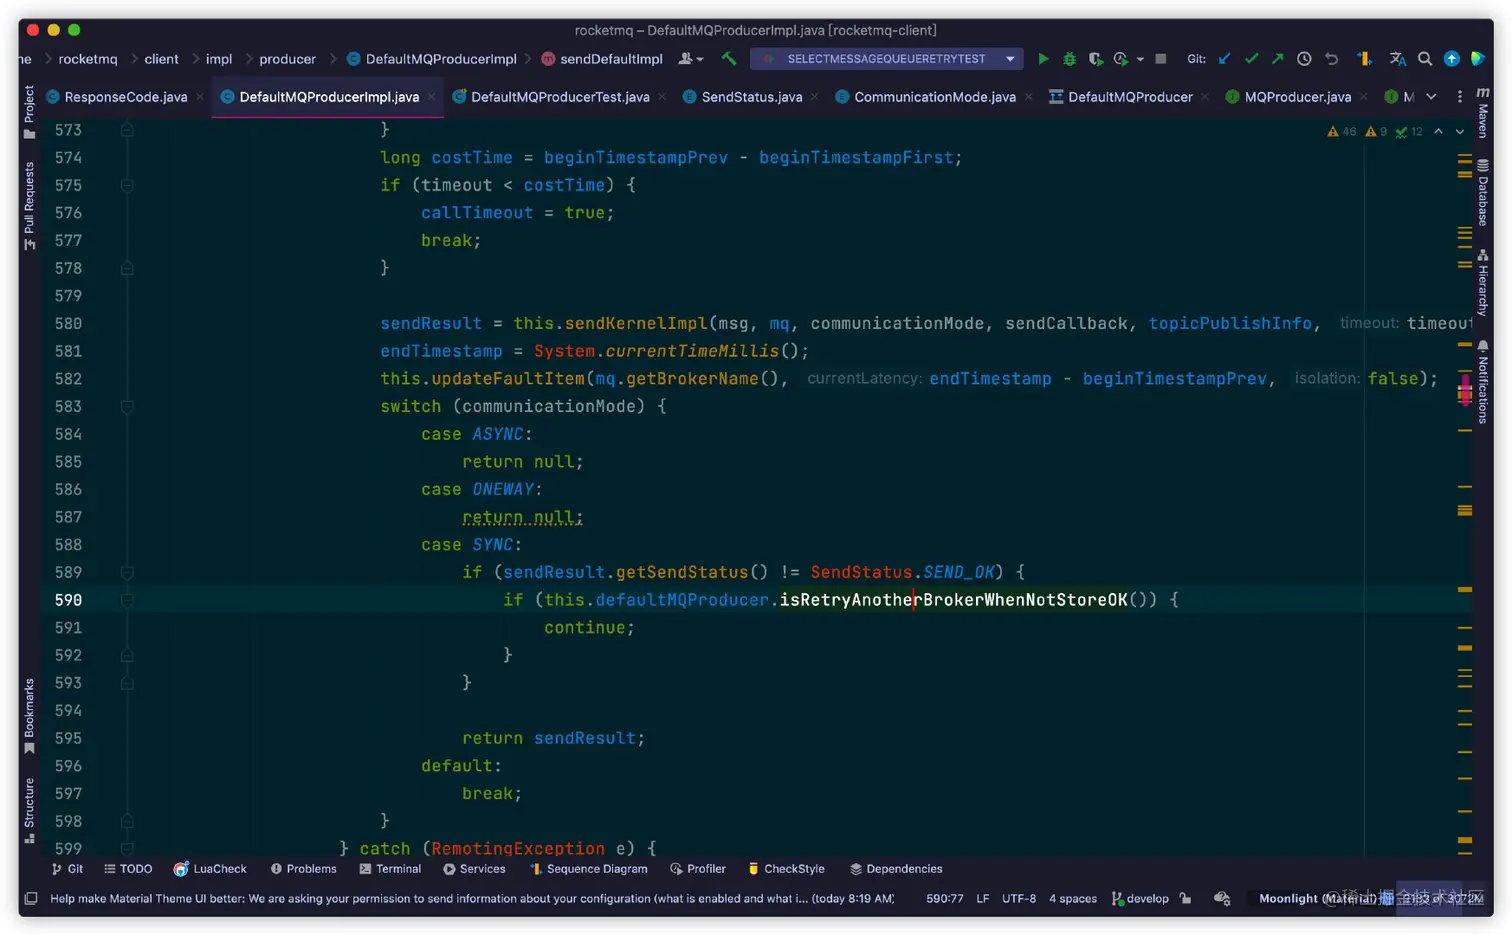Open the translate icon in toolbar
Image resolution: width=1512 pixels, height=935 pixels.
click(x=1398, y=59)
